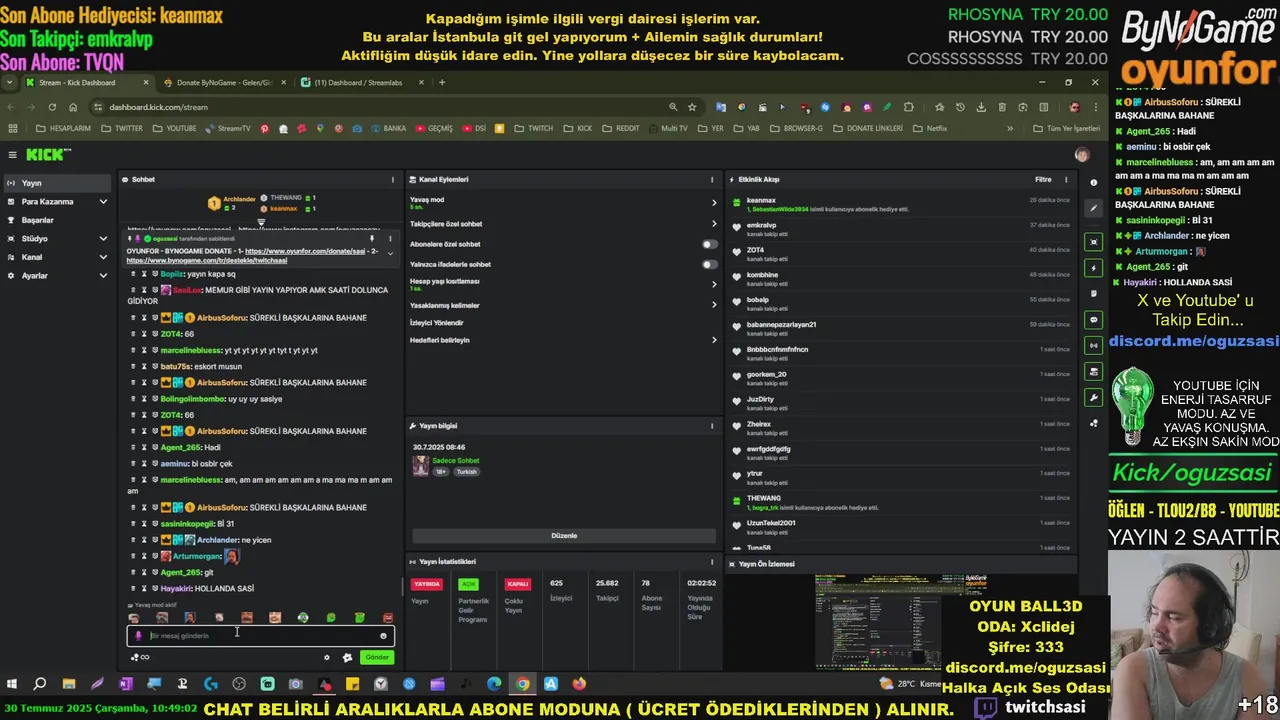The width and height of the screenshot is (1280, 720).
Task: Select the Stream - Kick Dashboard tab
Action: coord(85,82)
